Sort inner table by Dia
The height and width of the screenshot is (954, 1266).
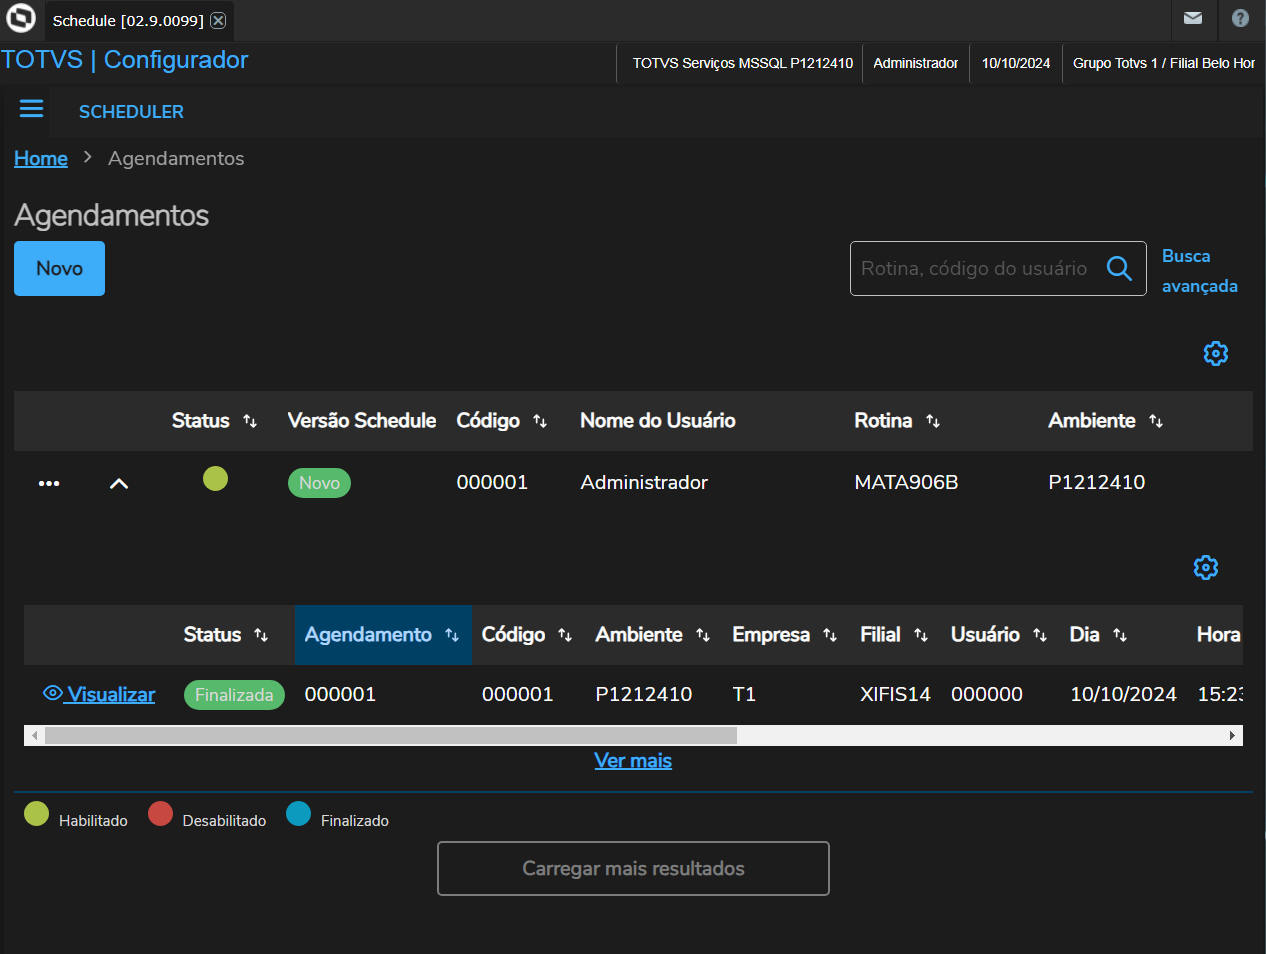[1120, 635]
